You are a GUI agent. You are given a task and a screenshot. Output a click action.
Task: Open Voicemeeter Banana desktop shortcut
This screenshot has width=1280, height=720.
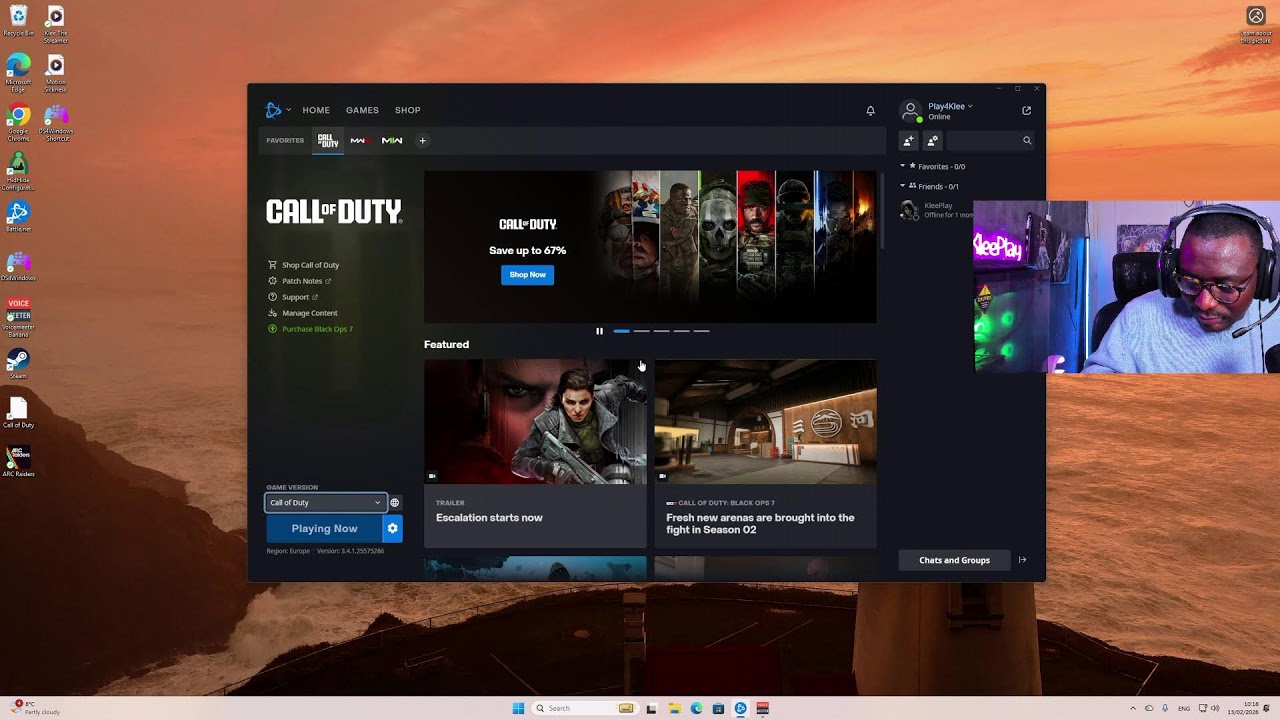click(x=18, y=318)
